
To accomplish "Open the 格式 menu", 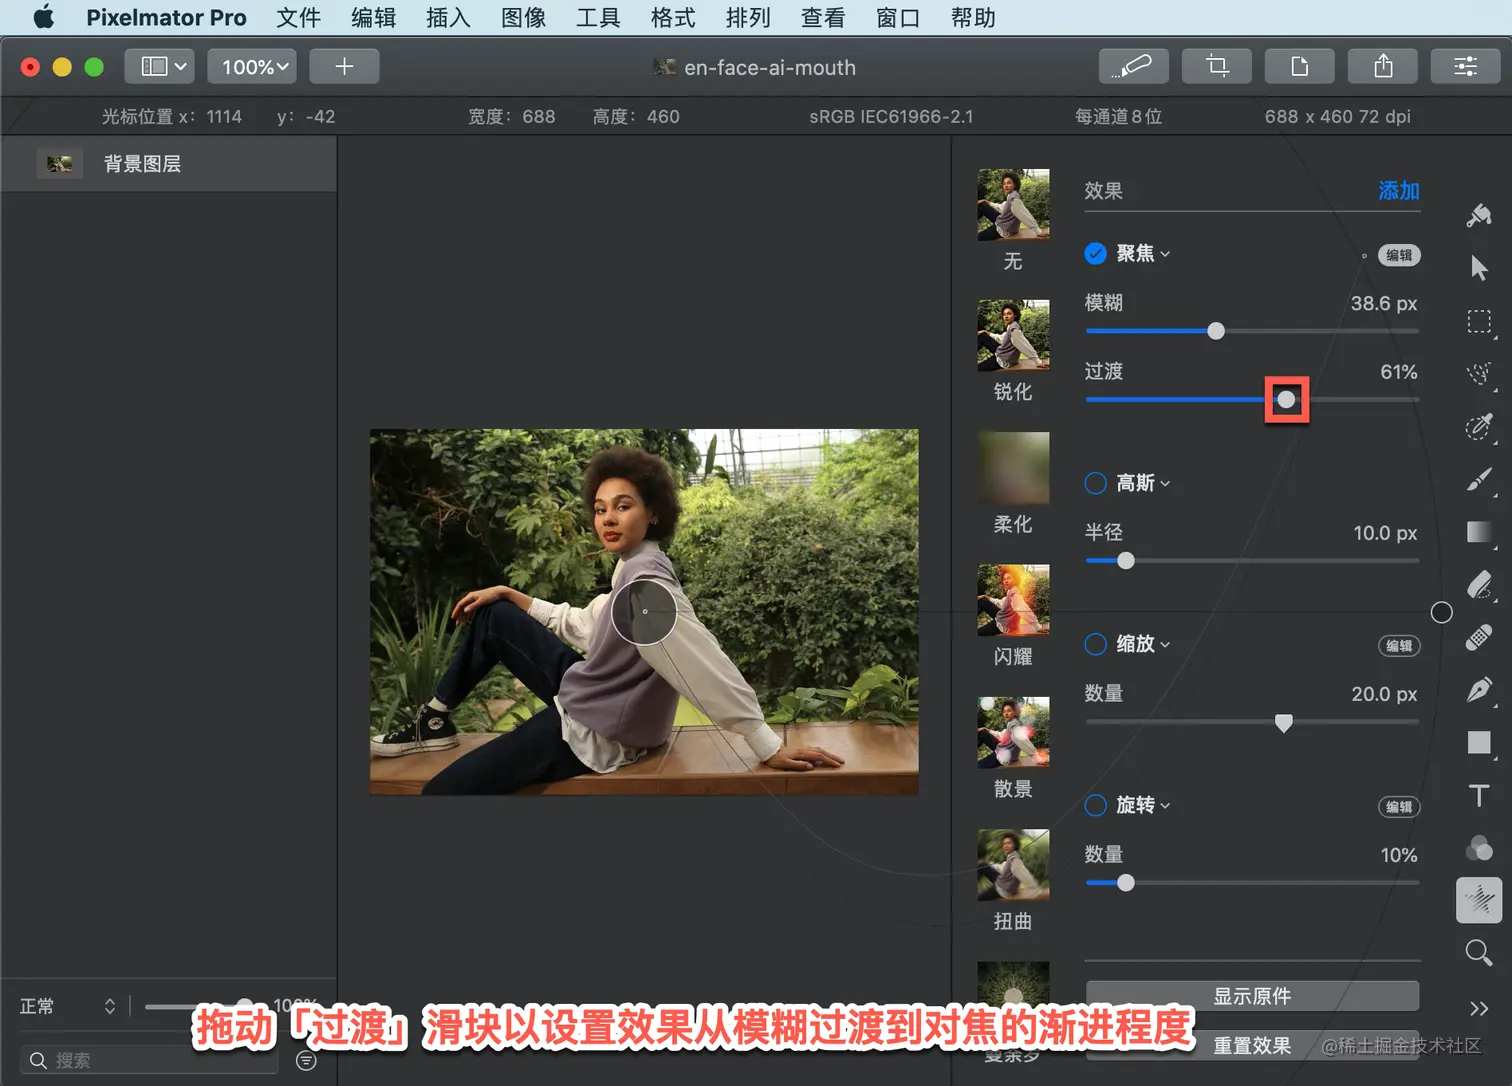I will [673, 17].
